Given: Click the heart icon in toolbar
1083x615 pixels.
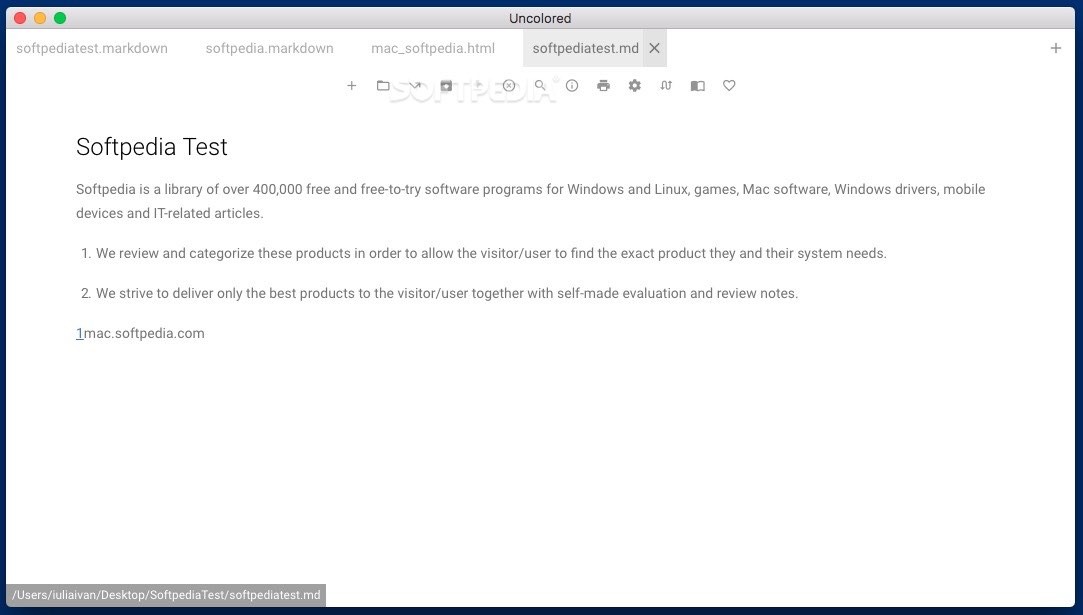Looking at the screenshot, I should pos(729,86).
